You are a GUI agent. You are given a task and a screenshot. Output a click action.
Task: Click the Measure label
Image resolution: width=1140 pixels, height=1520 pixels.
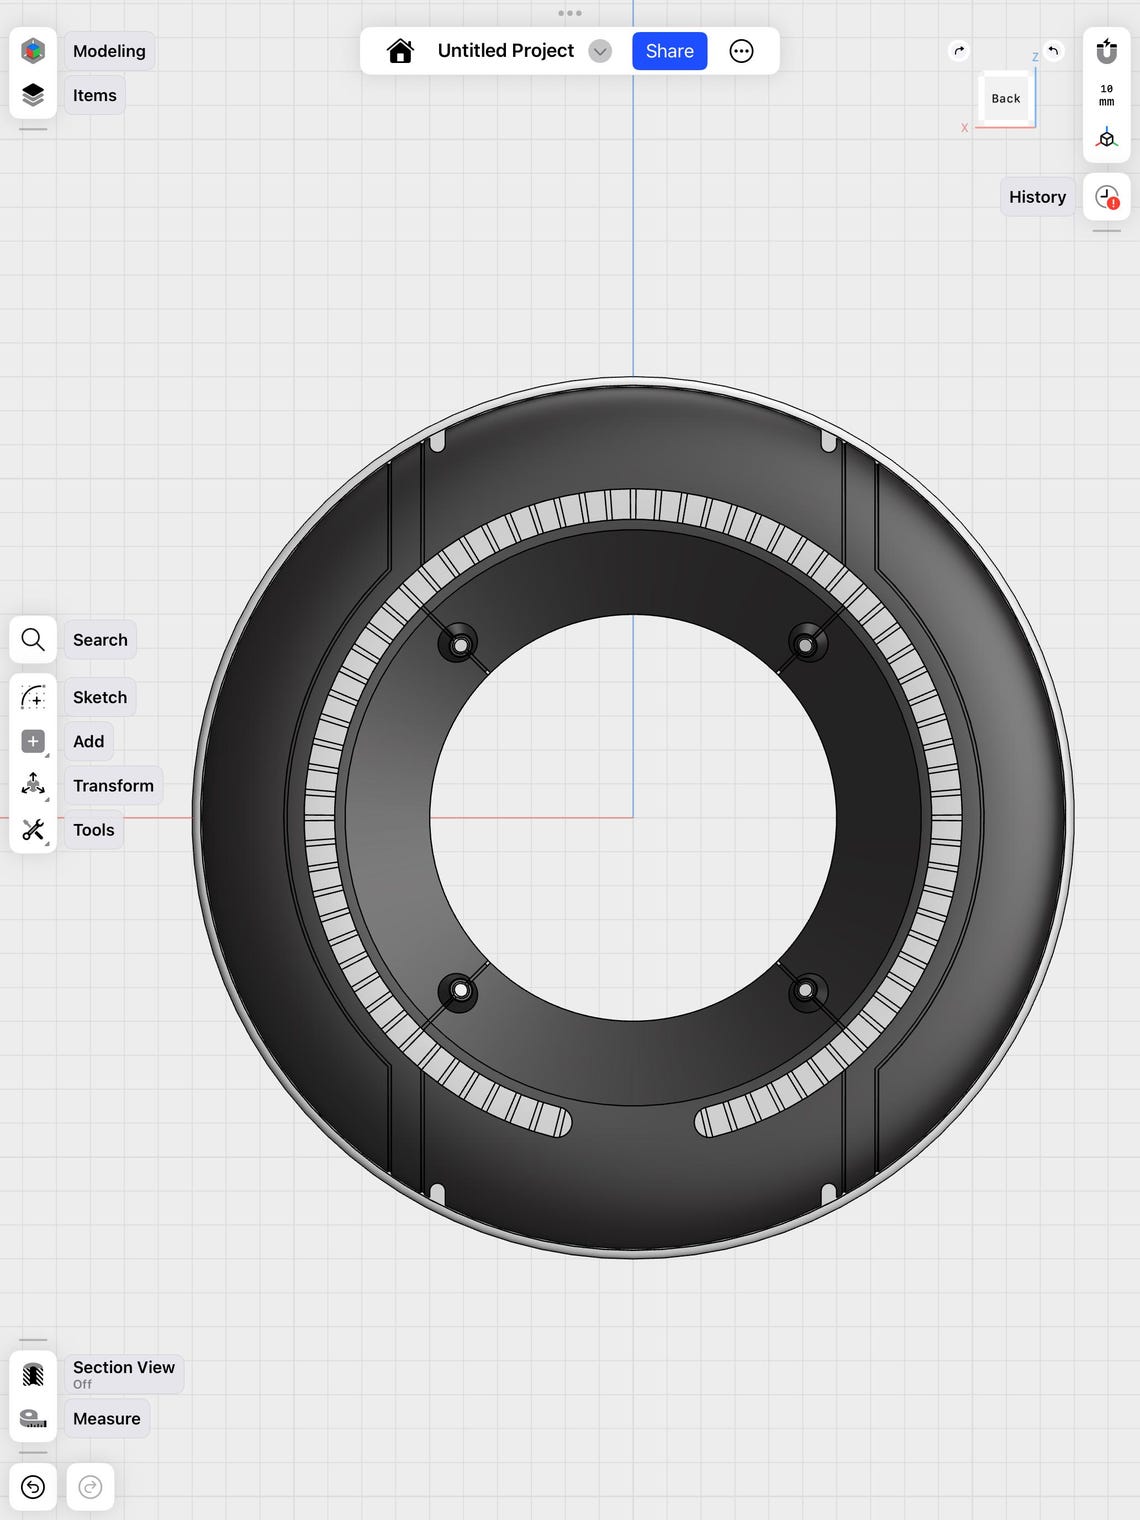pos(107,1418)
